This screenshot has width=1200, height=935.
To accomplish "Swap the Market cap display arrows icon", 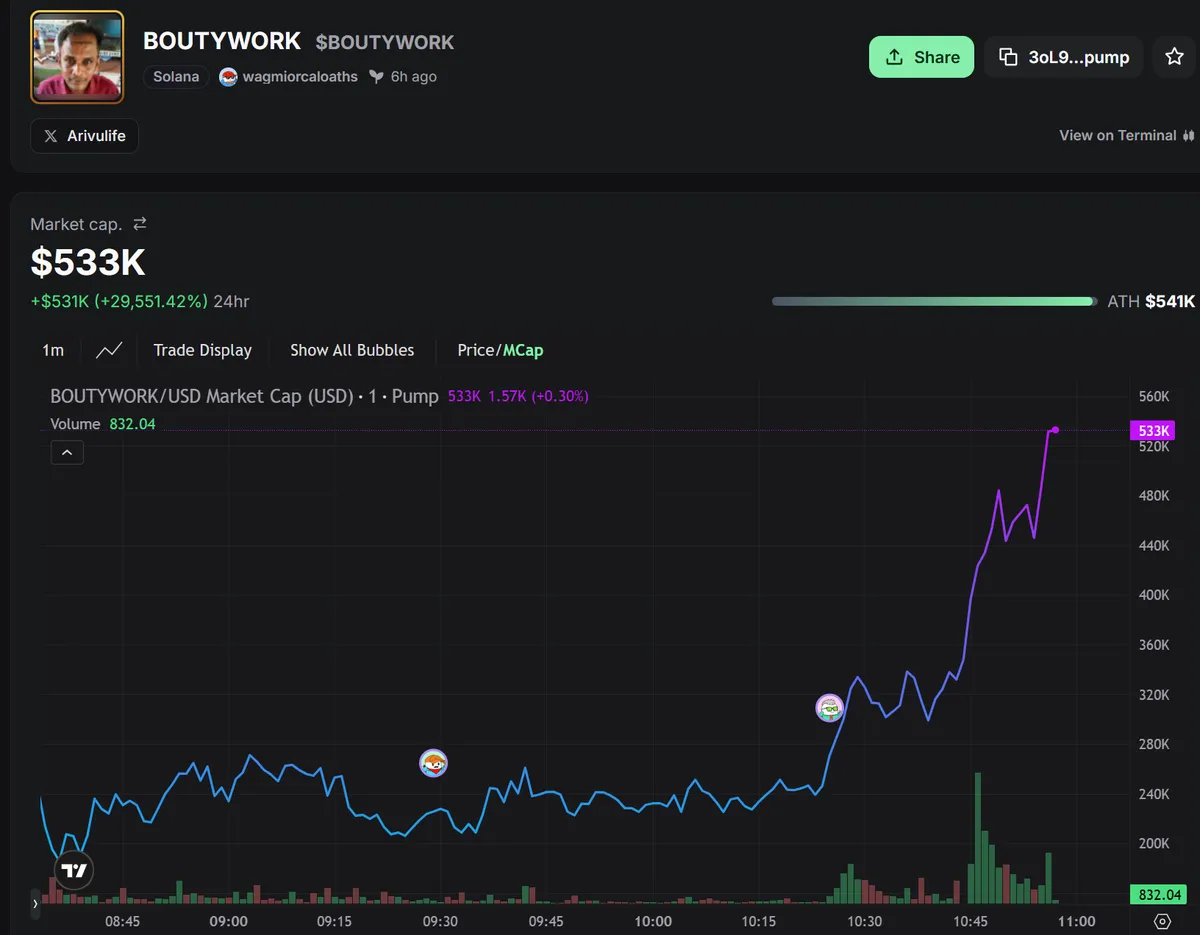I will (x=140, y=224).
